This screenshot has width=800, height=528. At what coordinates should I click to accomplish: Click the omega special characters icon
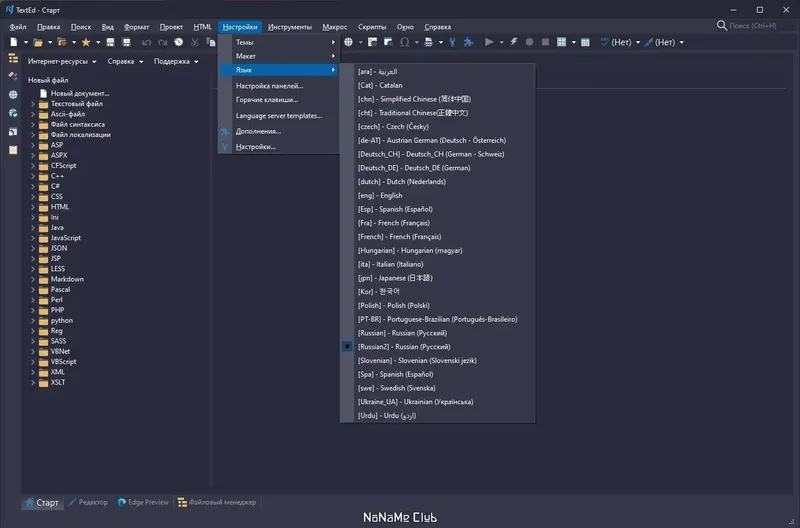405,42
